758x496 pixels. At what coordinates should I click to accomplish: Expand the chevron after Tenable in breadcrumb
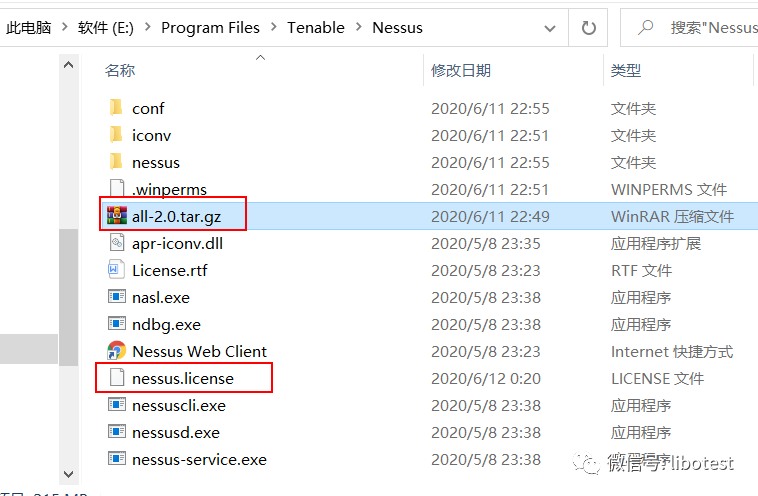coord(359,28)
